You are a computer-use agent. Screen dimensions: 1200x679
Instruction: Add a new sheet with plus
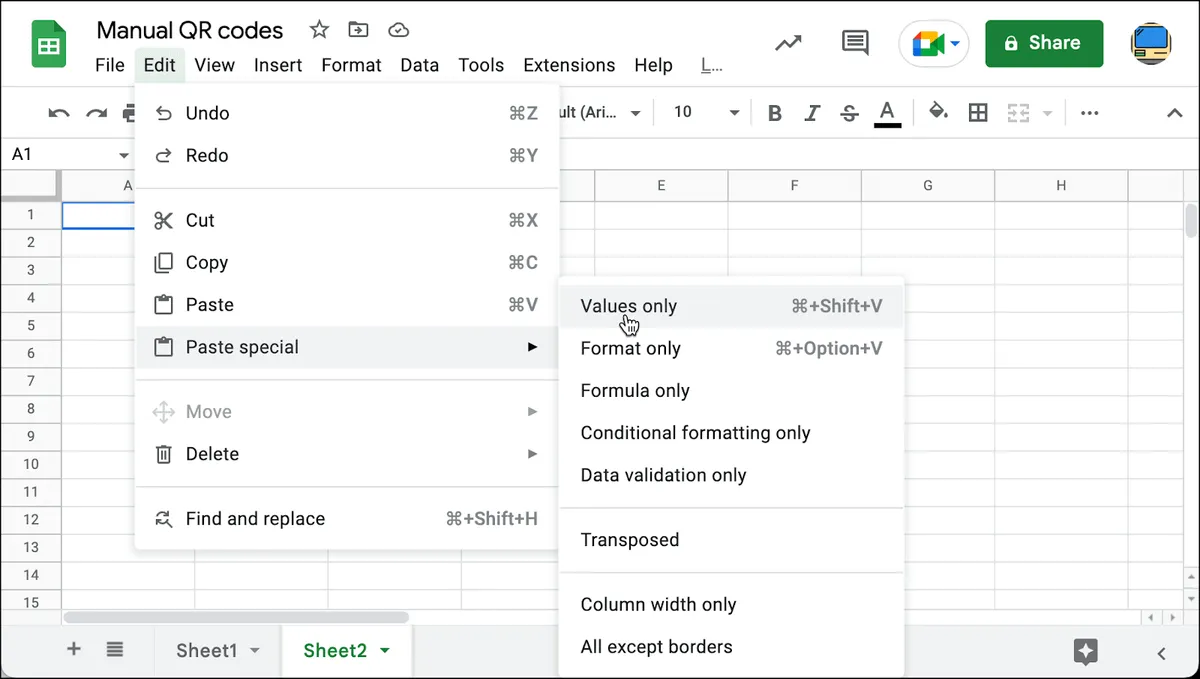pos(73,649)
